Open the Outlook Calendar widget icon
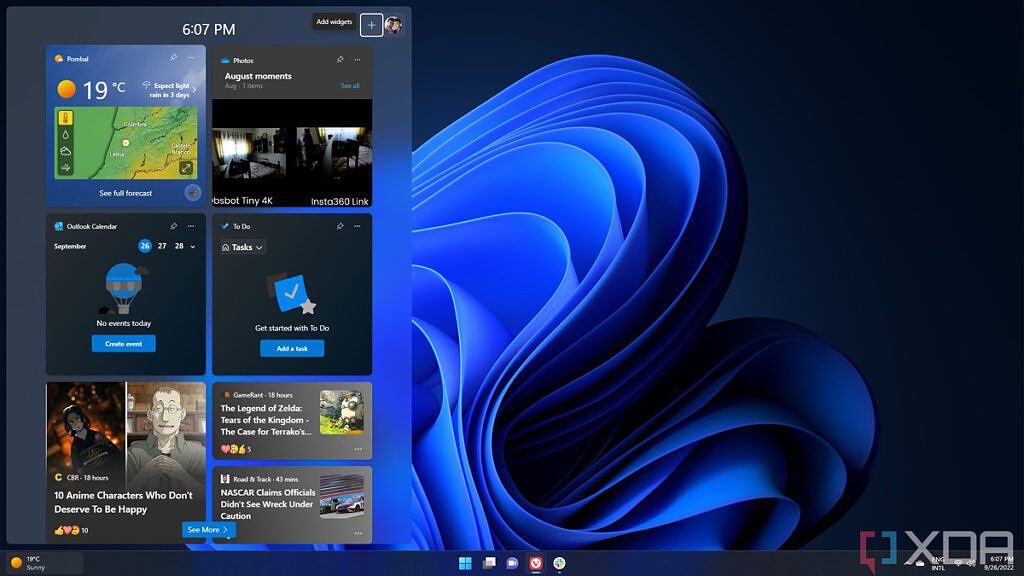The width and height of the screenshot is (1024, 576). coord(57,226)
